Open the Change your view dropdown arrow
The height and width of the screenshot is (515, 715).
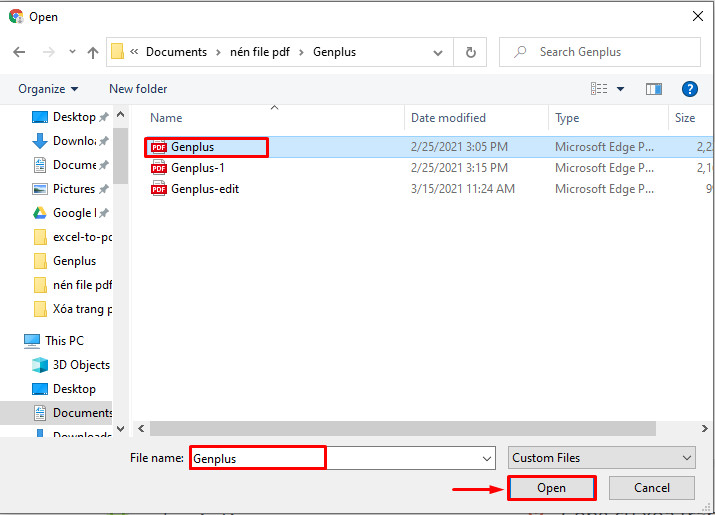click(x=620, y=89)
